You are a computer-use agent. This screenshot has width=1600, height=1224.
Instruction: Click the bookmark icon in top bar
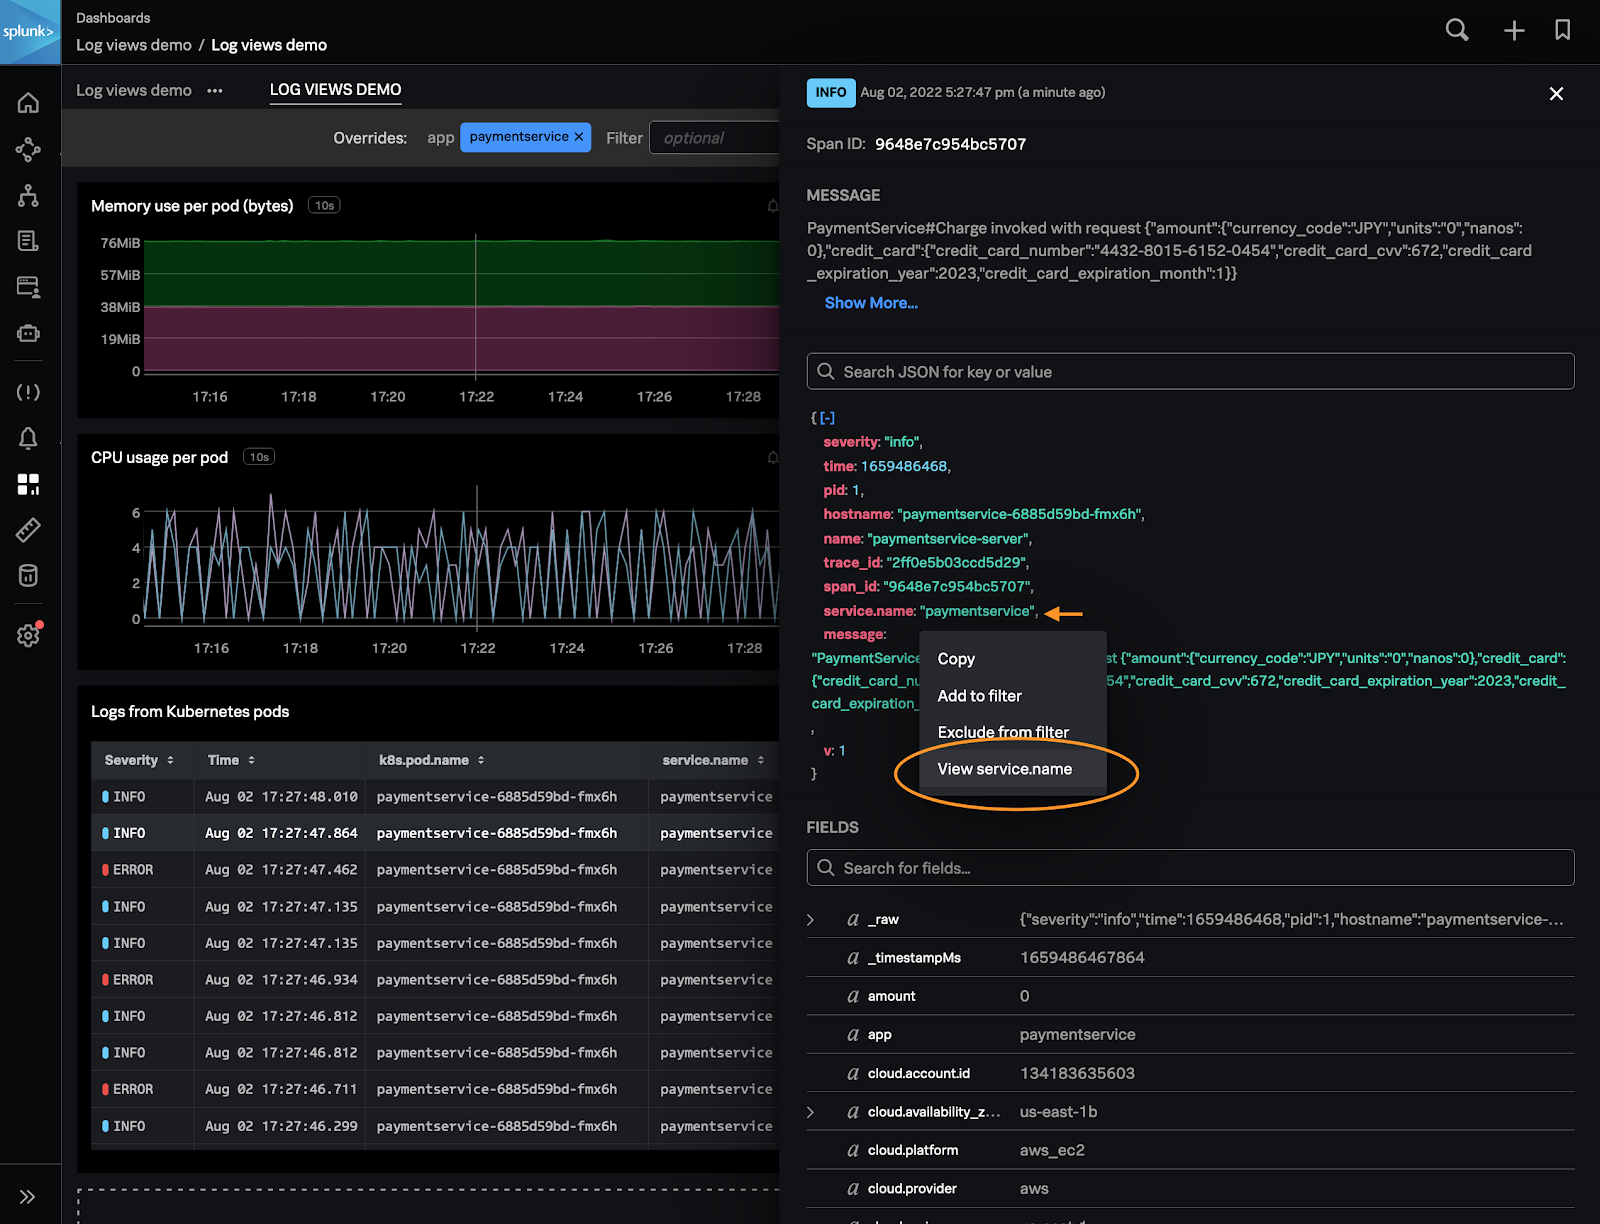click(x=1563, y=30)
